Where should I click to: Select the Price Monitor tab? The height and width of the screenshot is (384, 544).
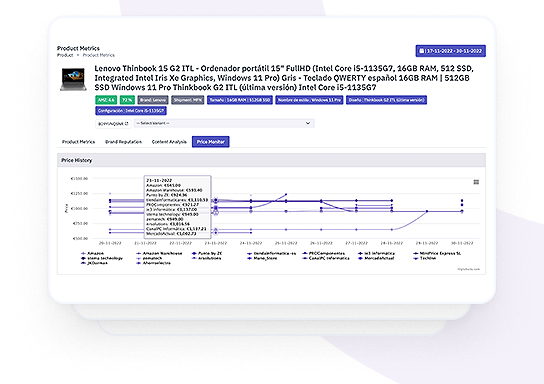[x=211, y=142]
